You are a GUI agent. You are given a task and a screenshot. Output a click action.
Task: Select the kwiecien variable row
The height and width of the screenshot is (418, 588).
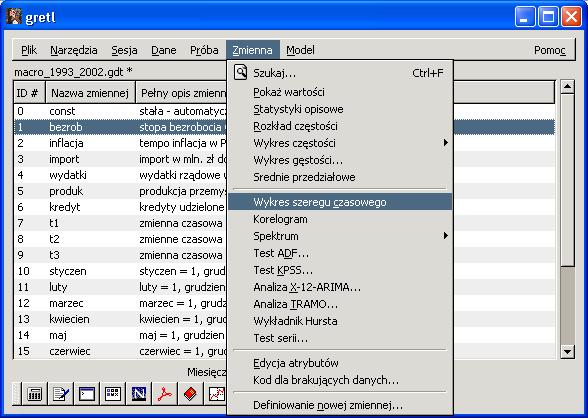pyautogui.click(x=120, y=319)
